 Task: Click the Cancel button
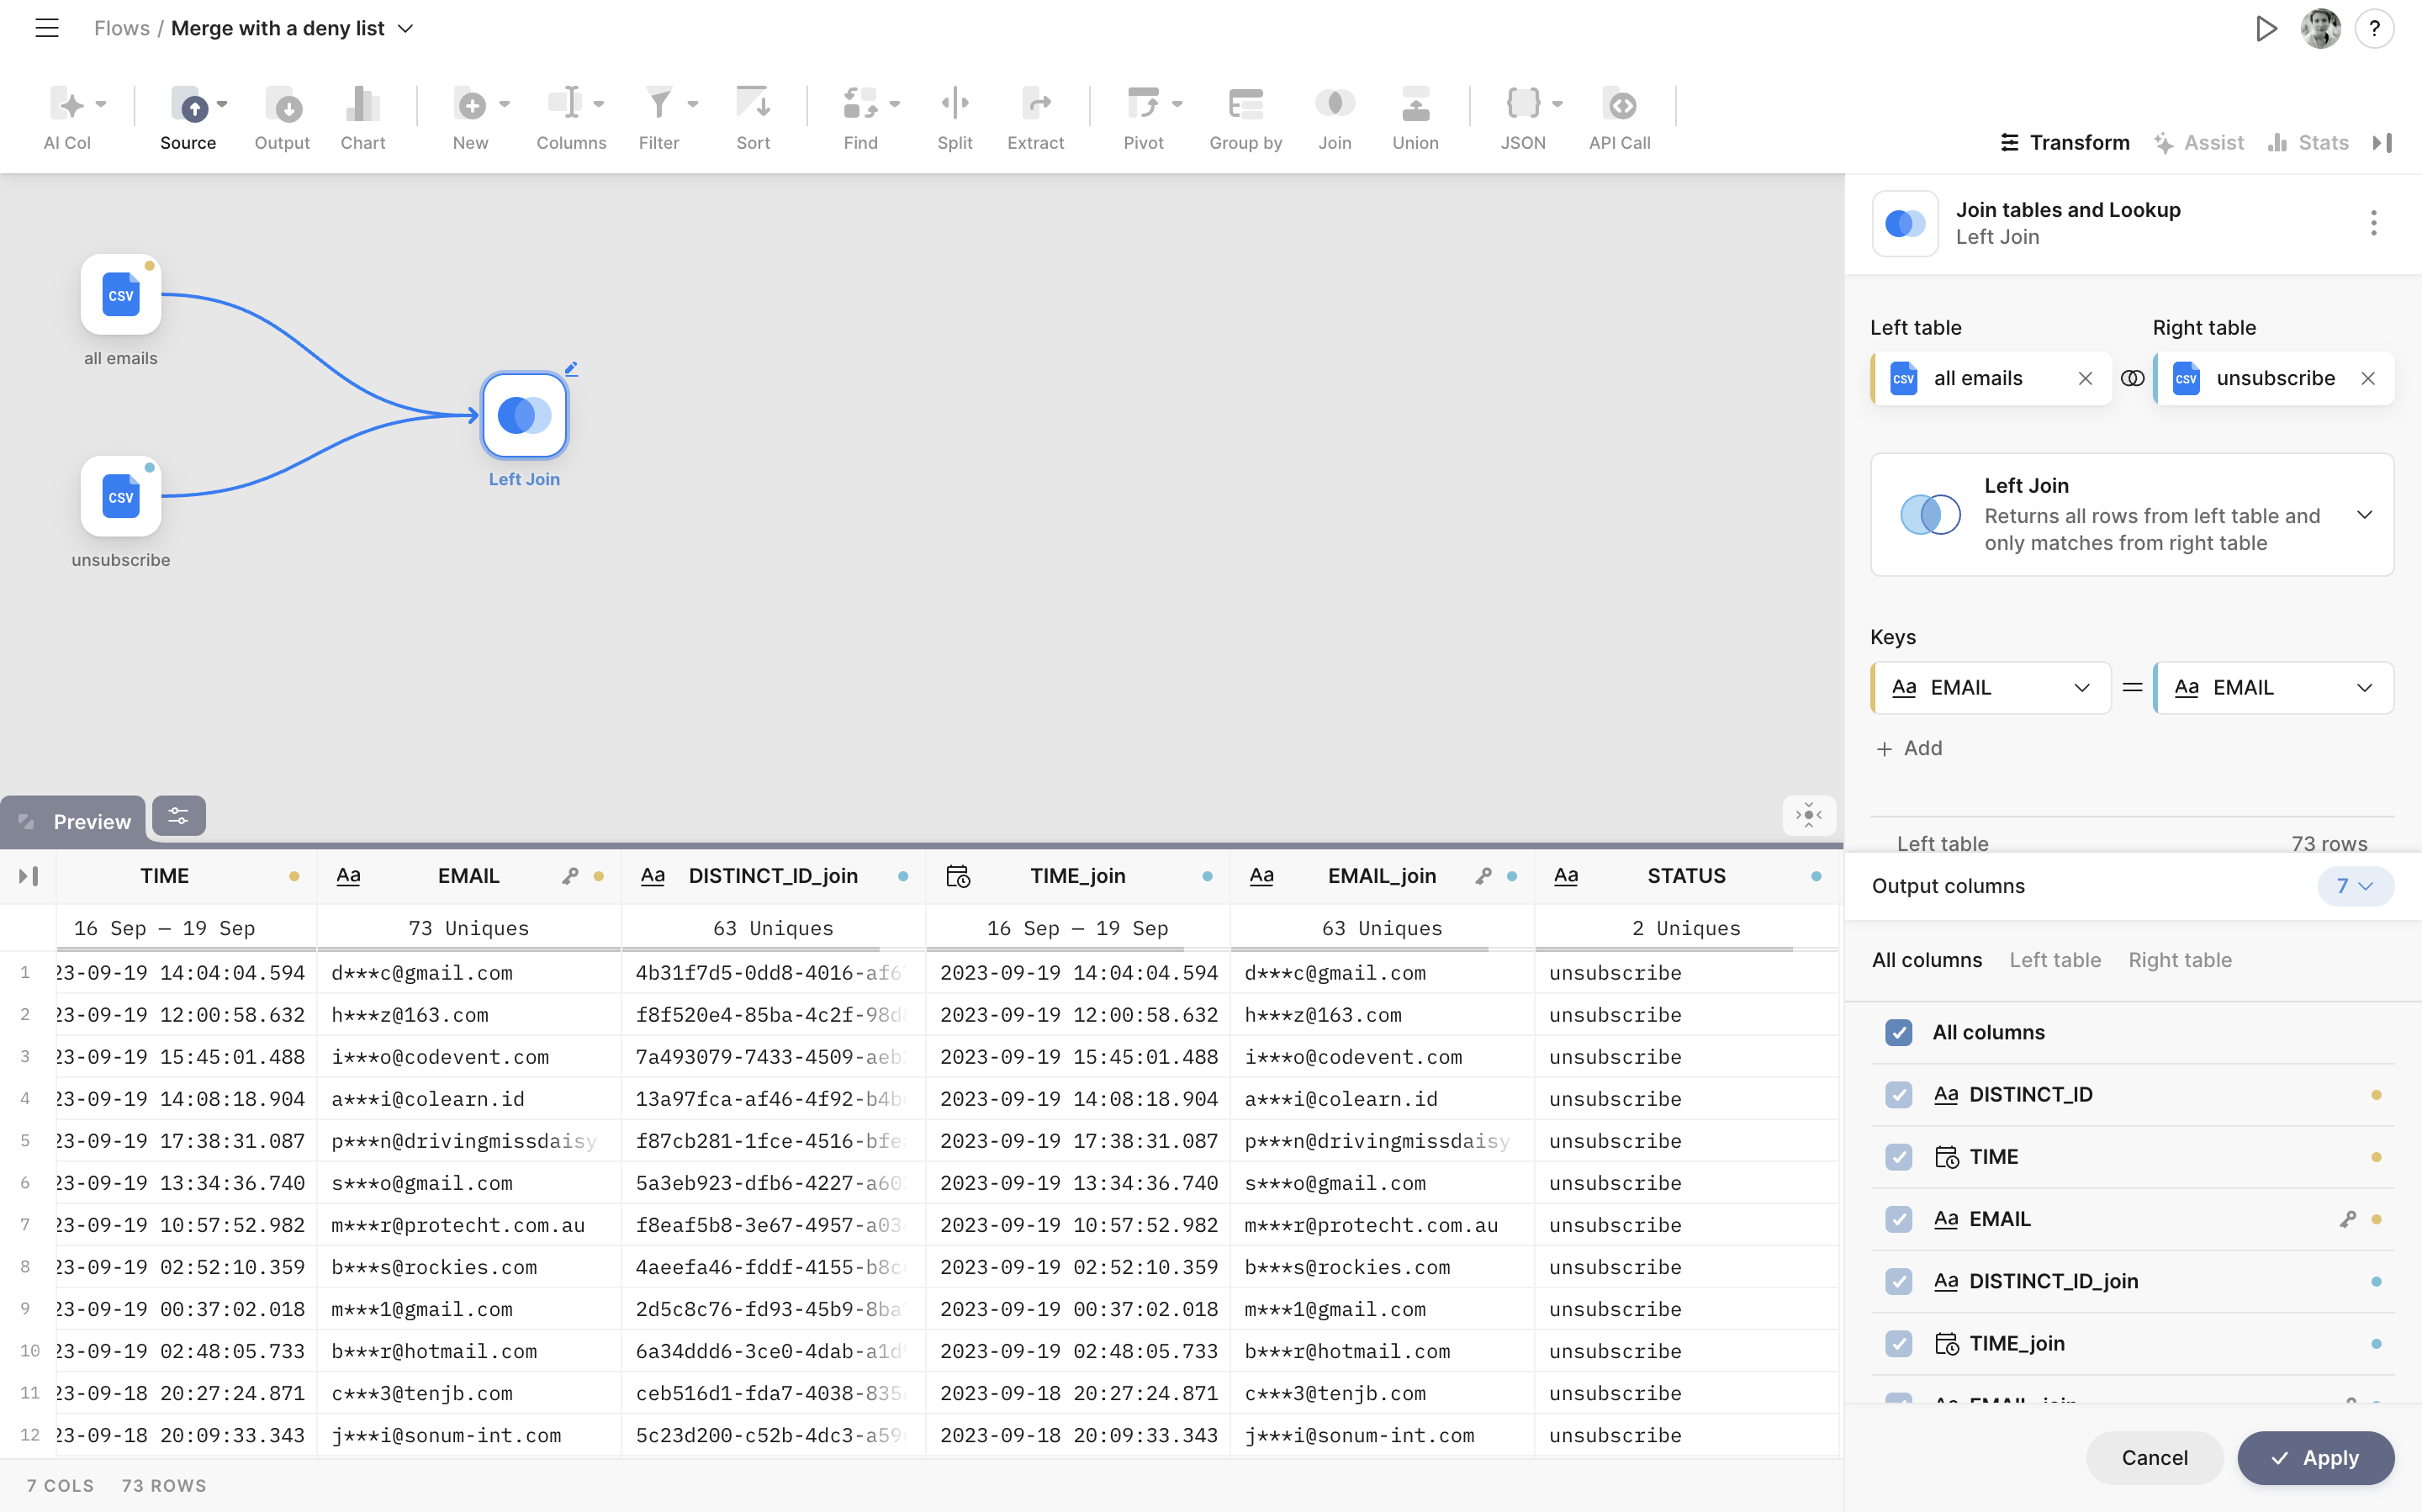pos(2154,1458)
